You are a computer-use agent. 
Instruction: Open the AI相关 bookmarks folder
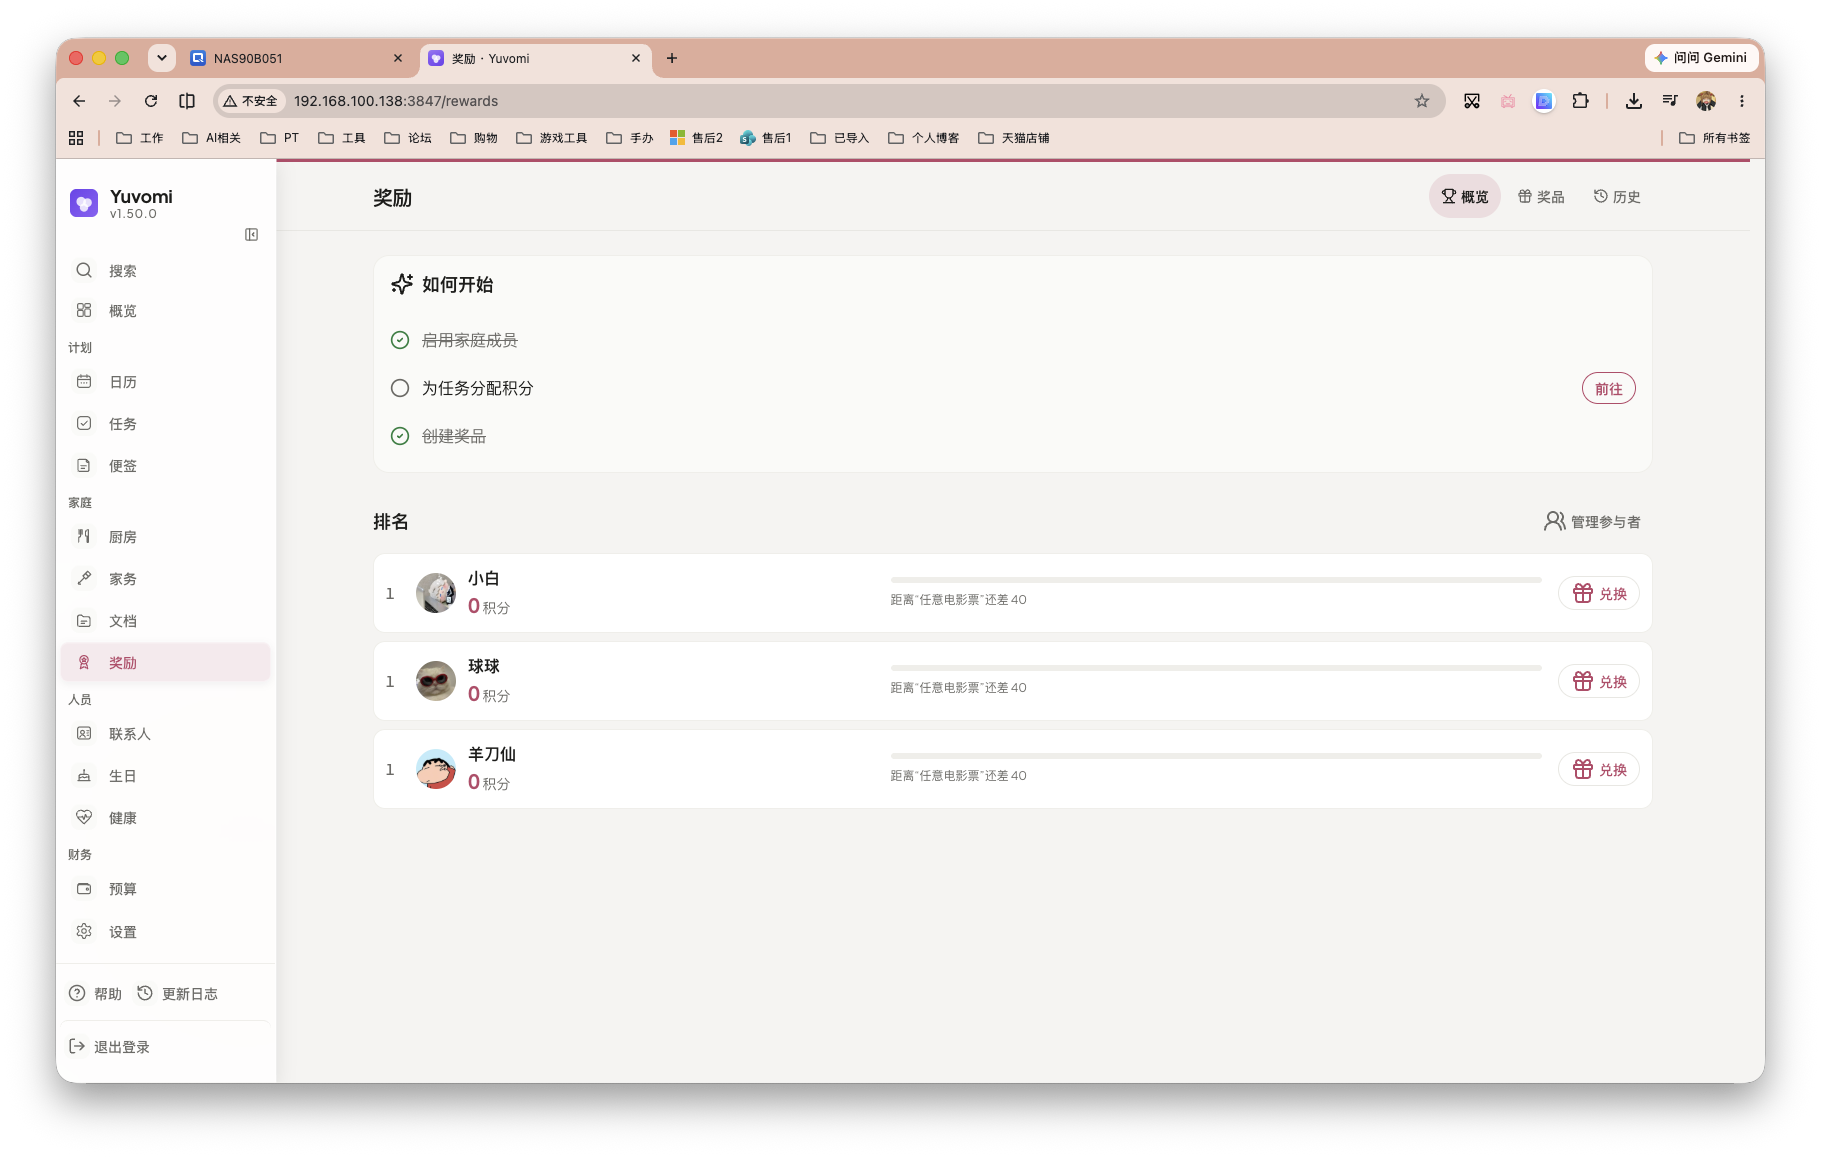pyautogui.click(x=211, y=138)
